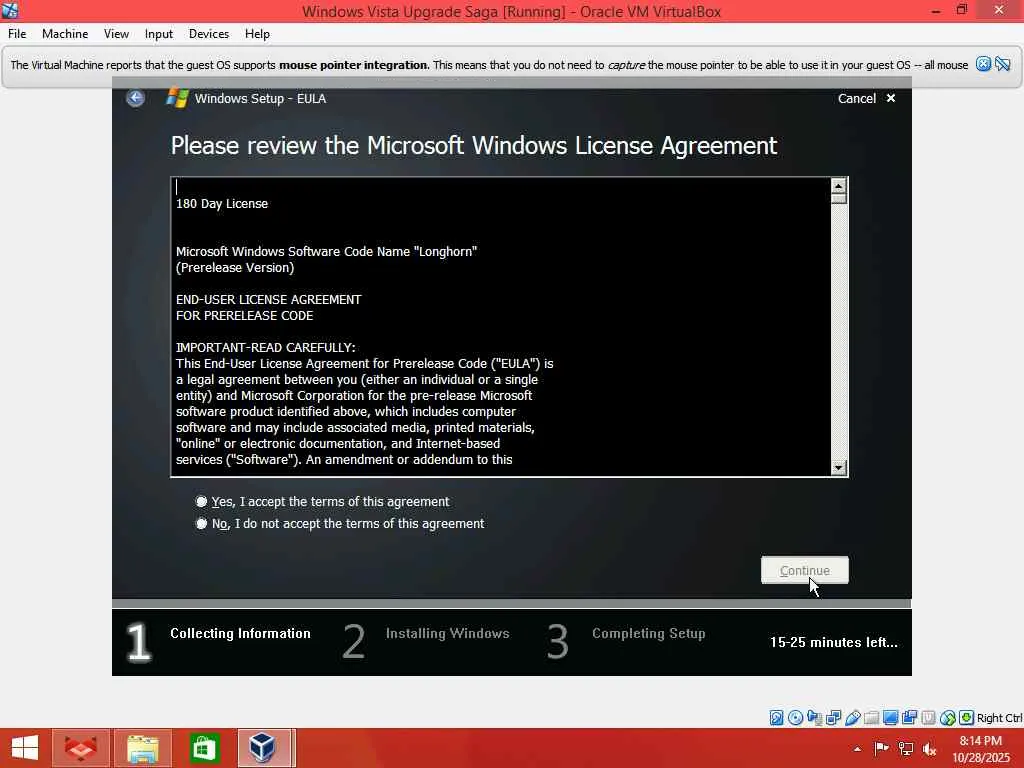Viewport: 1024px width, 768px height.
Task: Click the mouse integration status icon
Action: [948, 718]
